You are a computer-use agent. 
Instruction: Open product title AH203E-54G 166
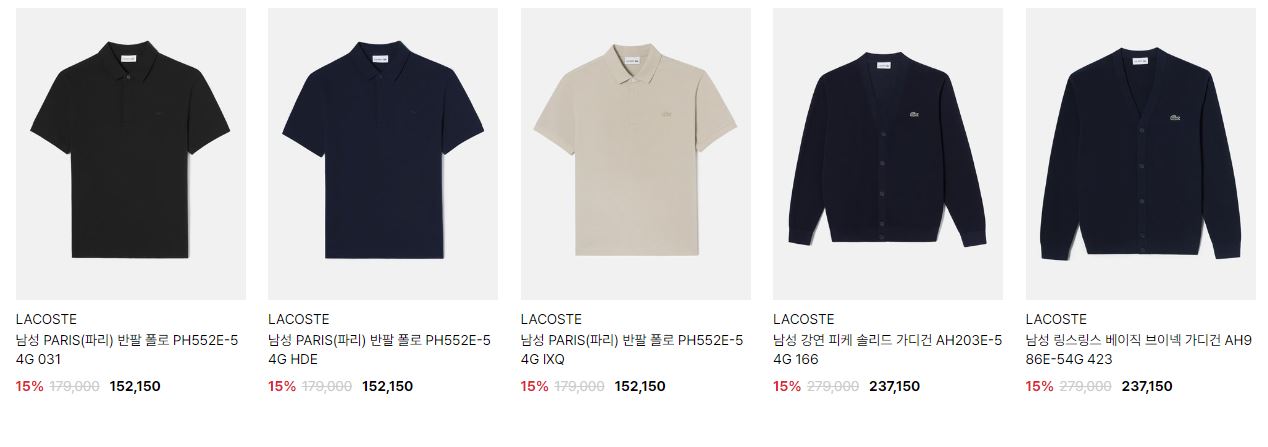(888, 351)
